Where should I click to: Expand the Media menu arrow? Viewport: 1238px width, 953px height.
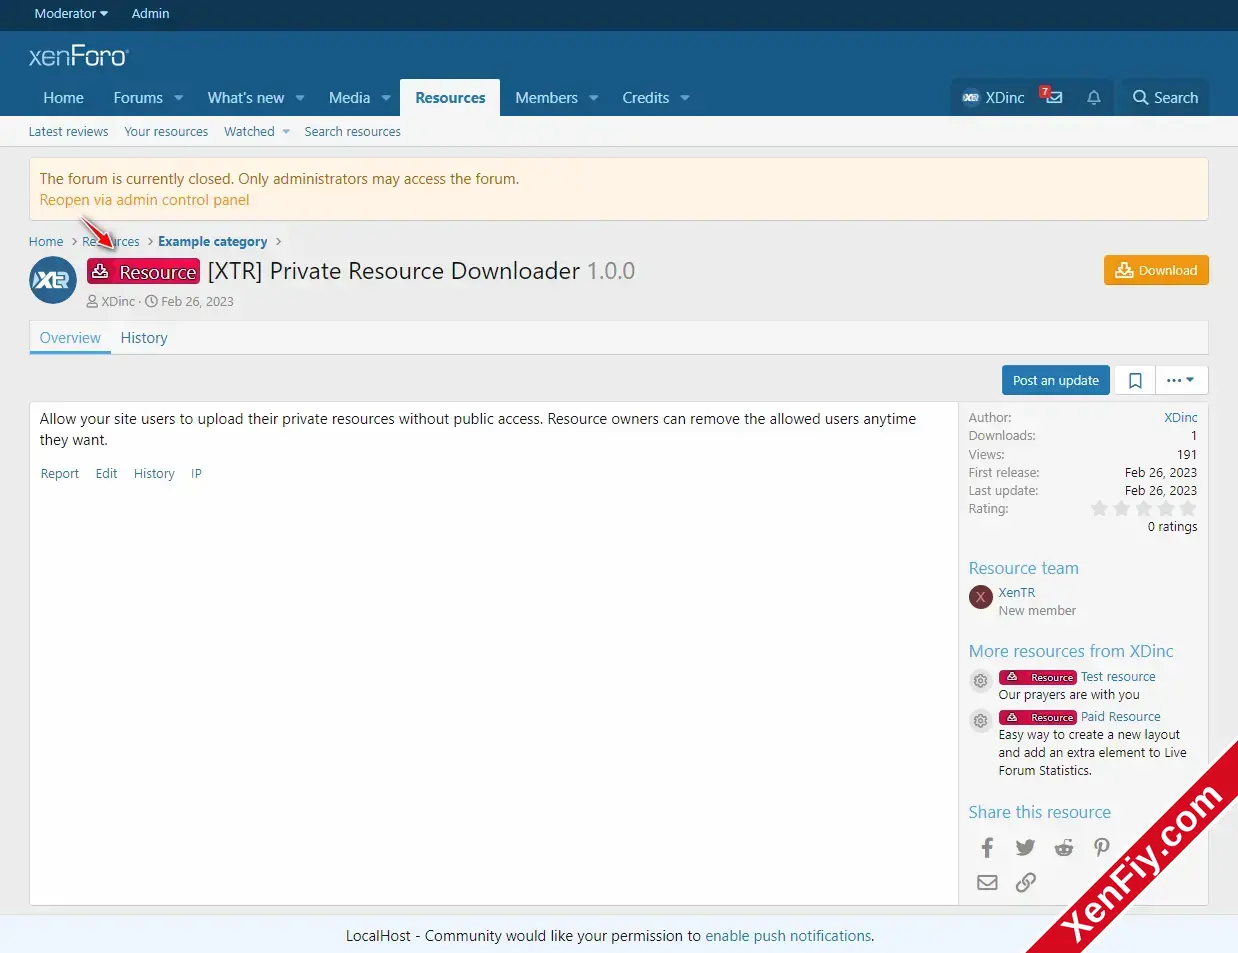tap(386, 98)
